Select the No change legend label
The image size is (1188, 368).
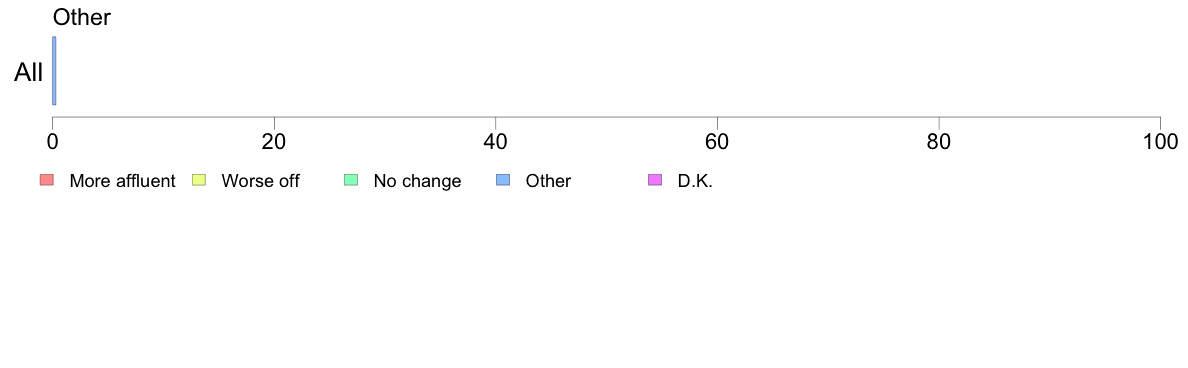(417, 181)
